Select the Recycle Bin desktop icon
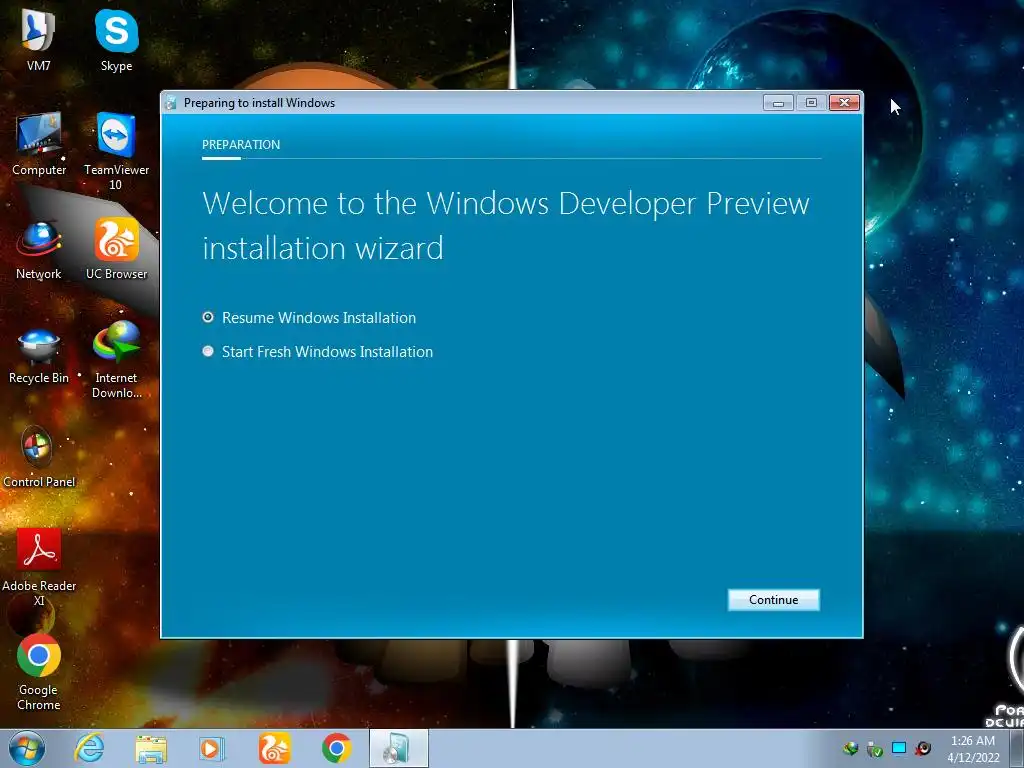Viewport: 1024px width, 768px height. click(39, 356)
